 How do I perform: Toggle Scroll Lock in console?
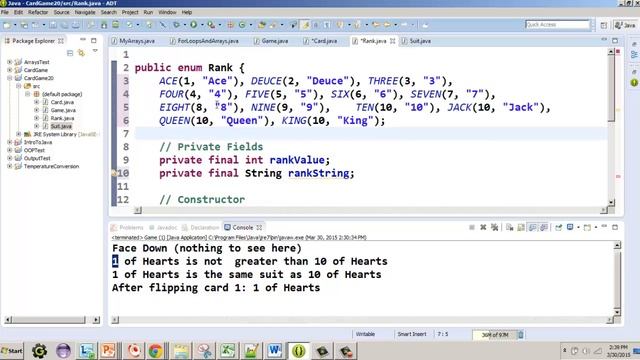click(x=521, y=227)
